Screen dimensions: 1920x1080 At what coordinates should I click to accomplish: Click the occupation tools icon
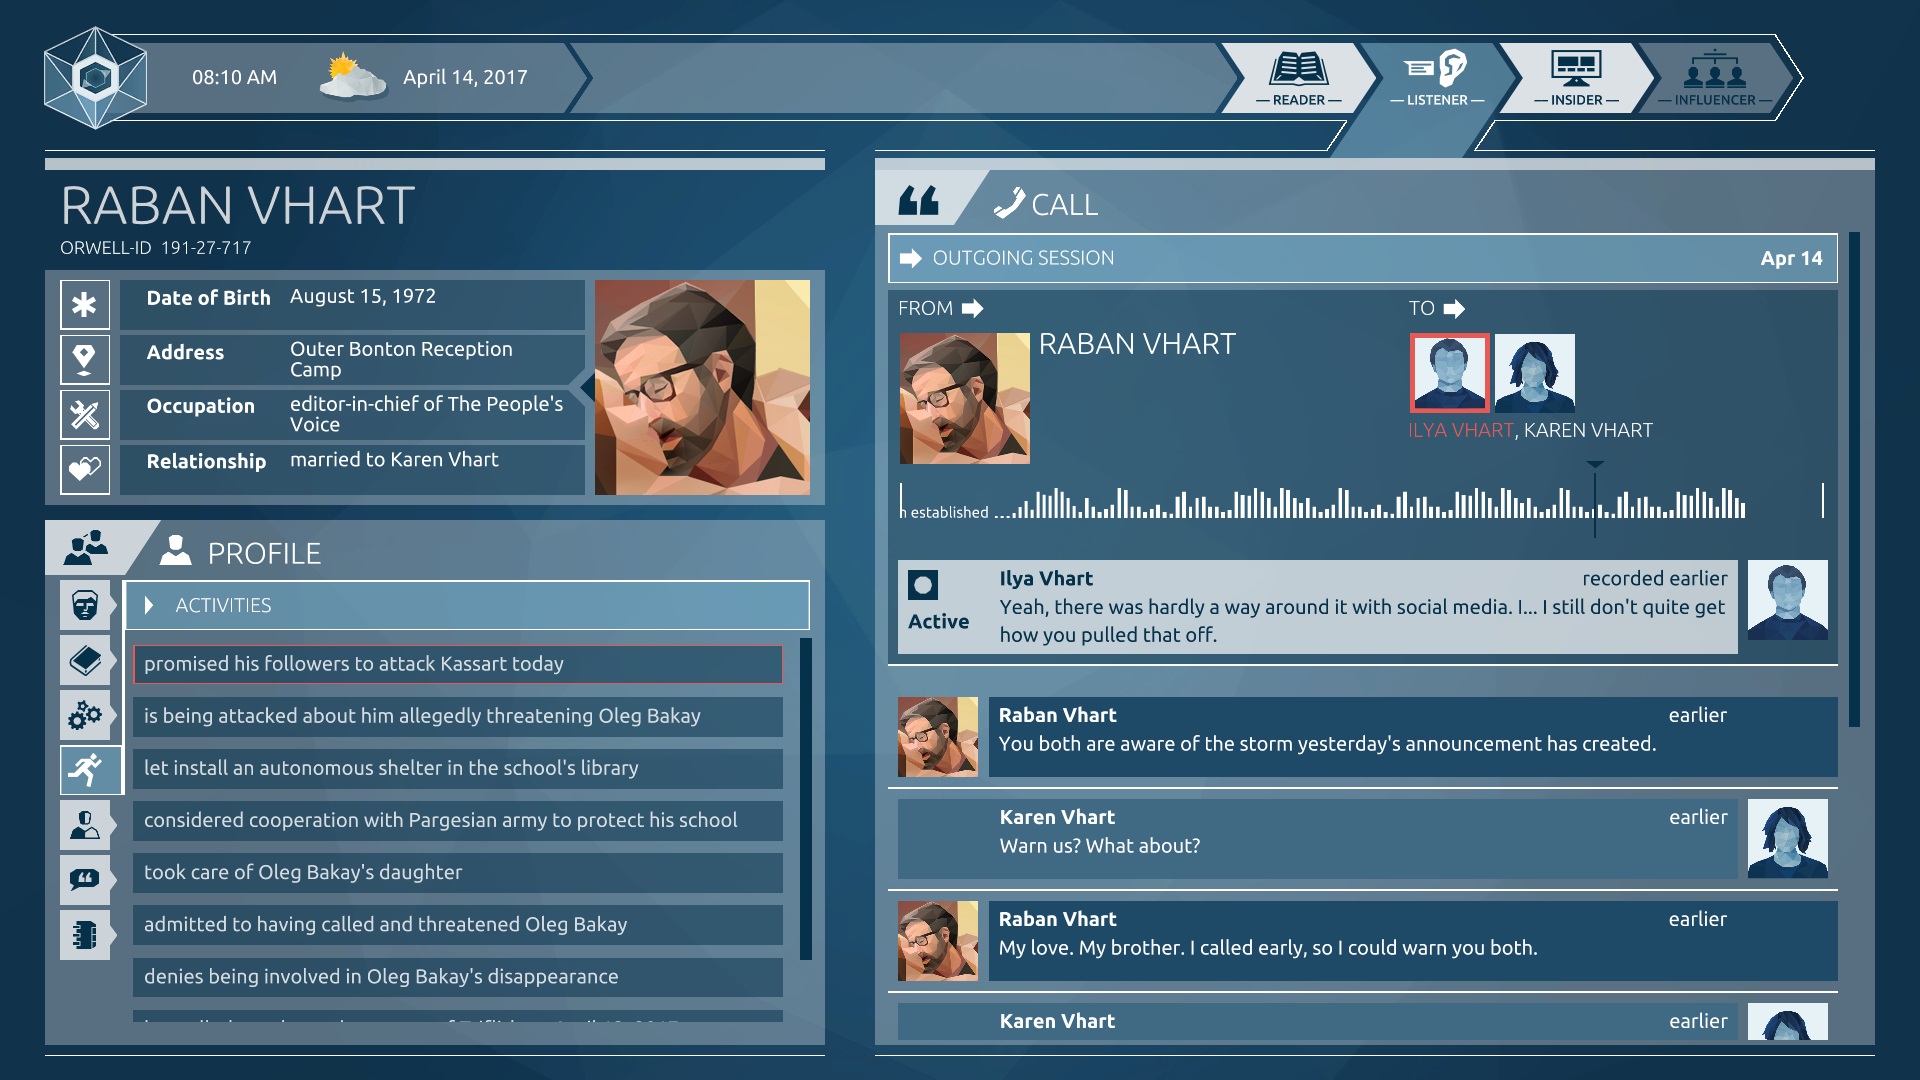click(x=85, y=413)
